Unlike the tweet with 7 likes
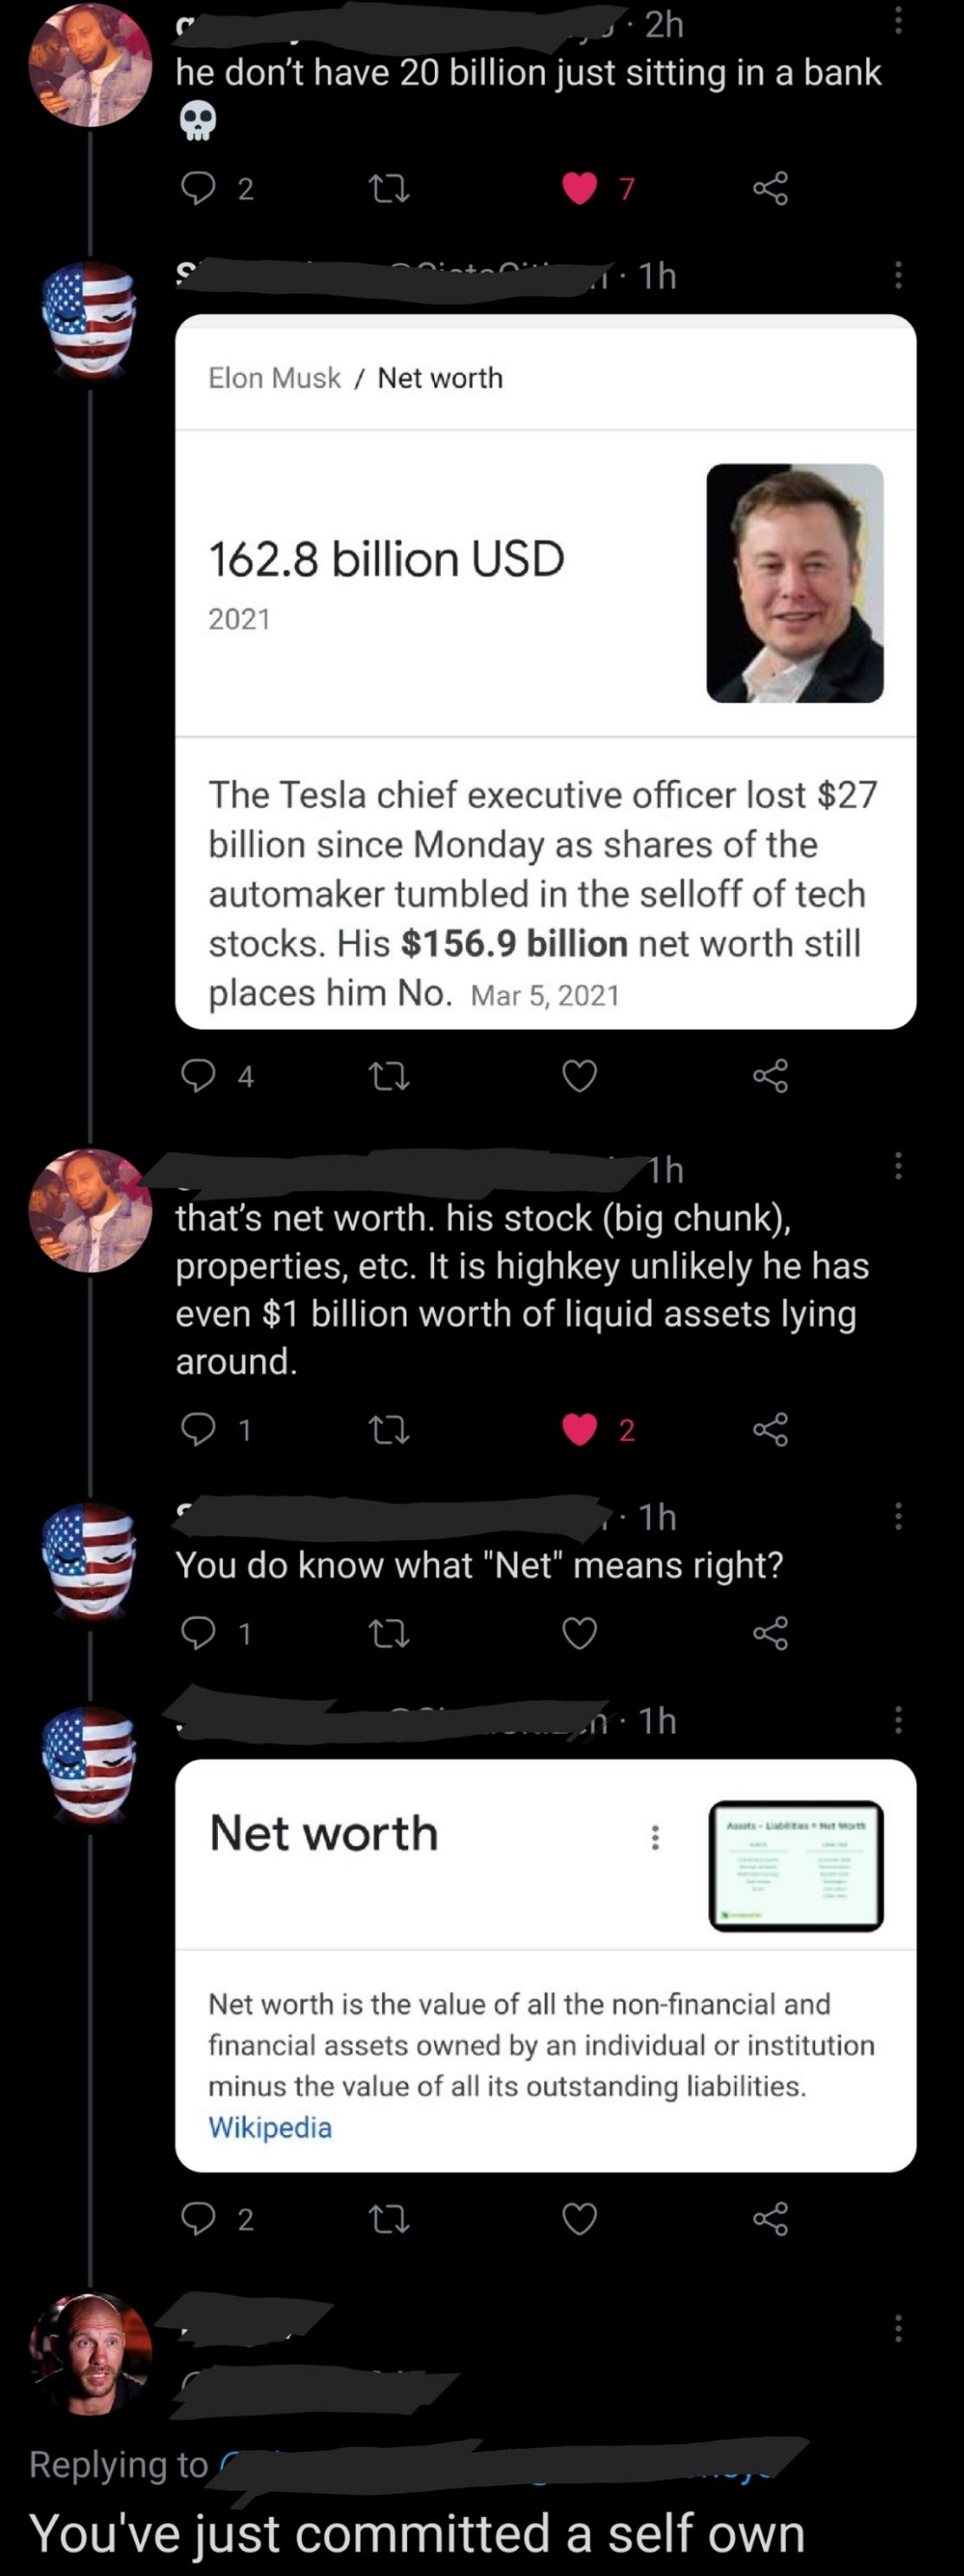 click(x=580, y=187)
